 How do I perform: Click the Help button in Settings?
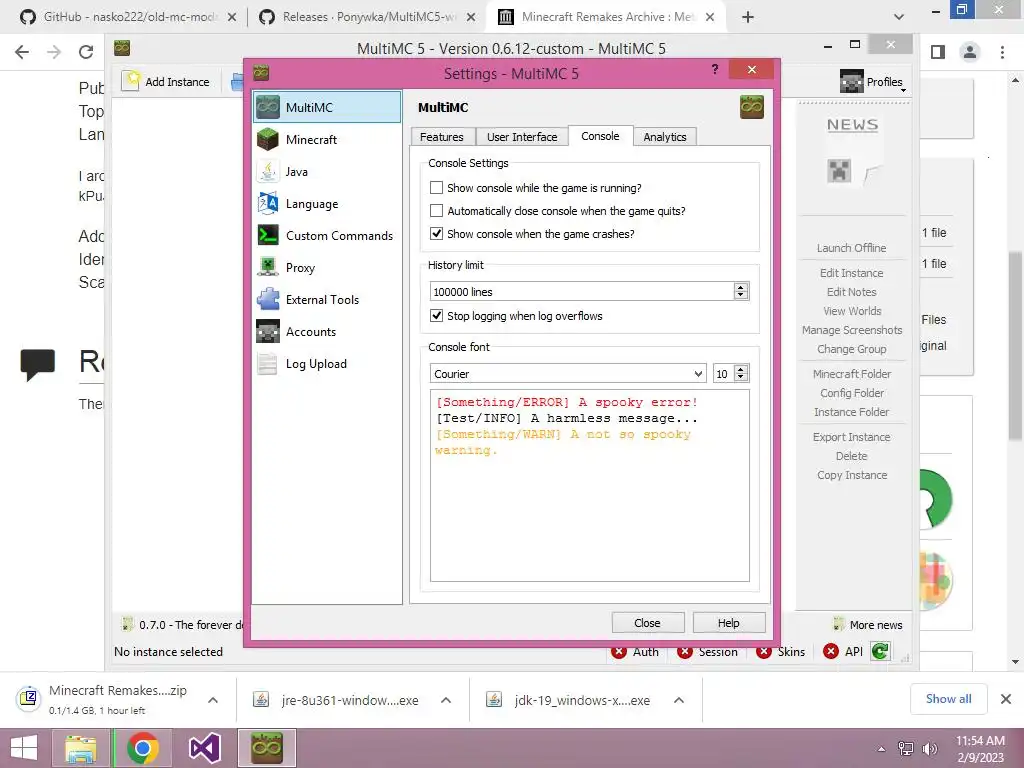point(728,623)
